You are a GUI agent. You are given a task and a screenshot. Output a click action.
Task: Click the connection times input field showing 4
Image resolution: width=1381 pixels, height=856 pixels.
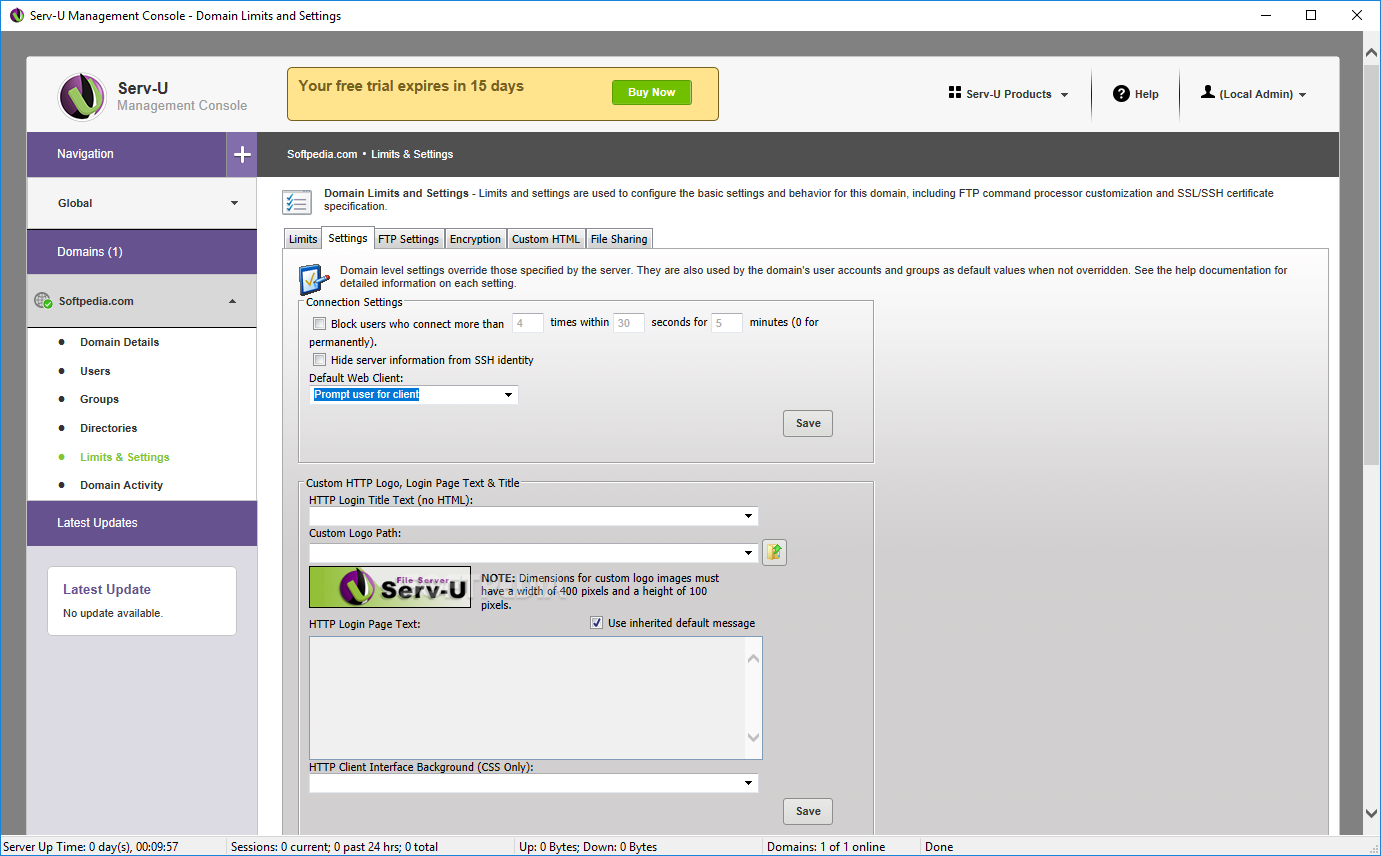(x=528, y=323)
